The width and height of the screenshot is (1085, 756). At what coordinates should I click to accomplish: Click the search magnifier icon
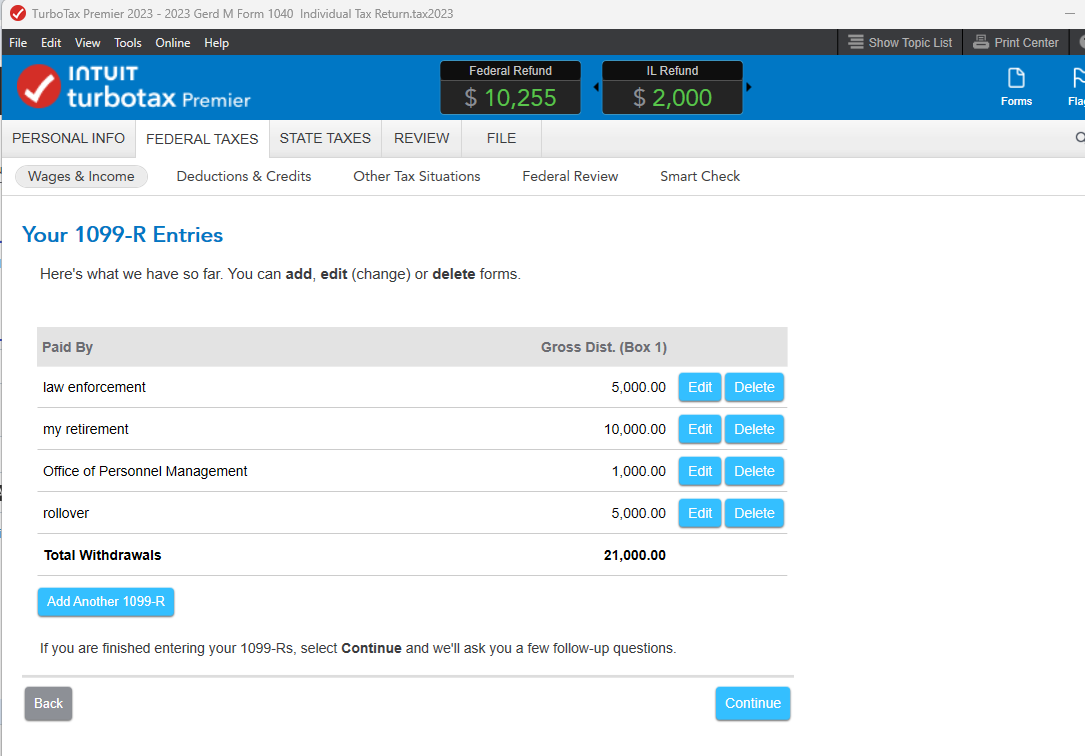[1079, 138]
